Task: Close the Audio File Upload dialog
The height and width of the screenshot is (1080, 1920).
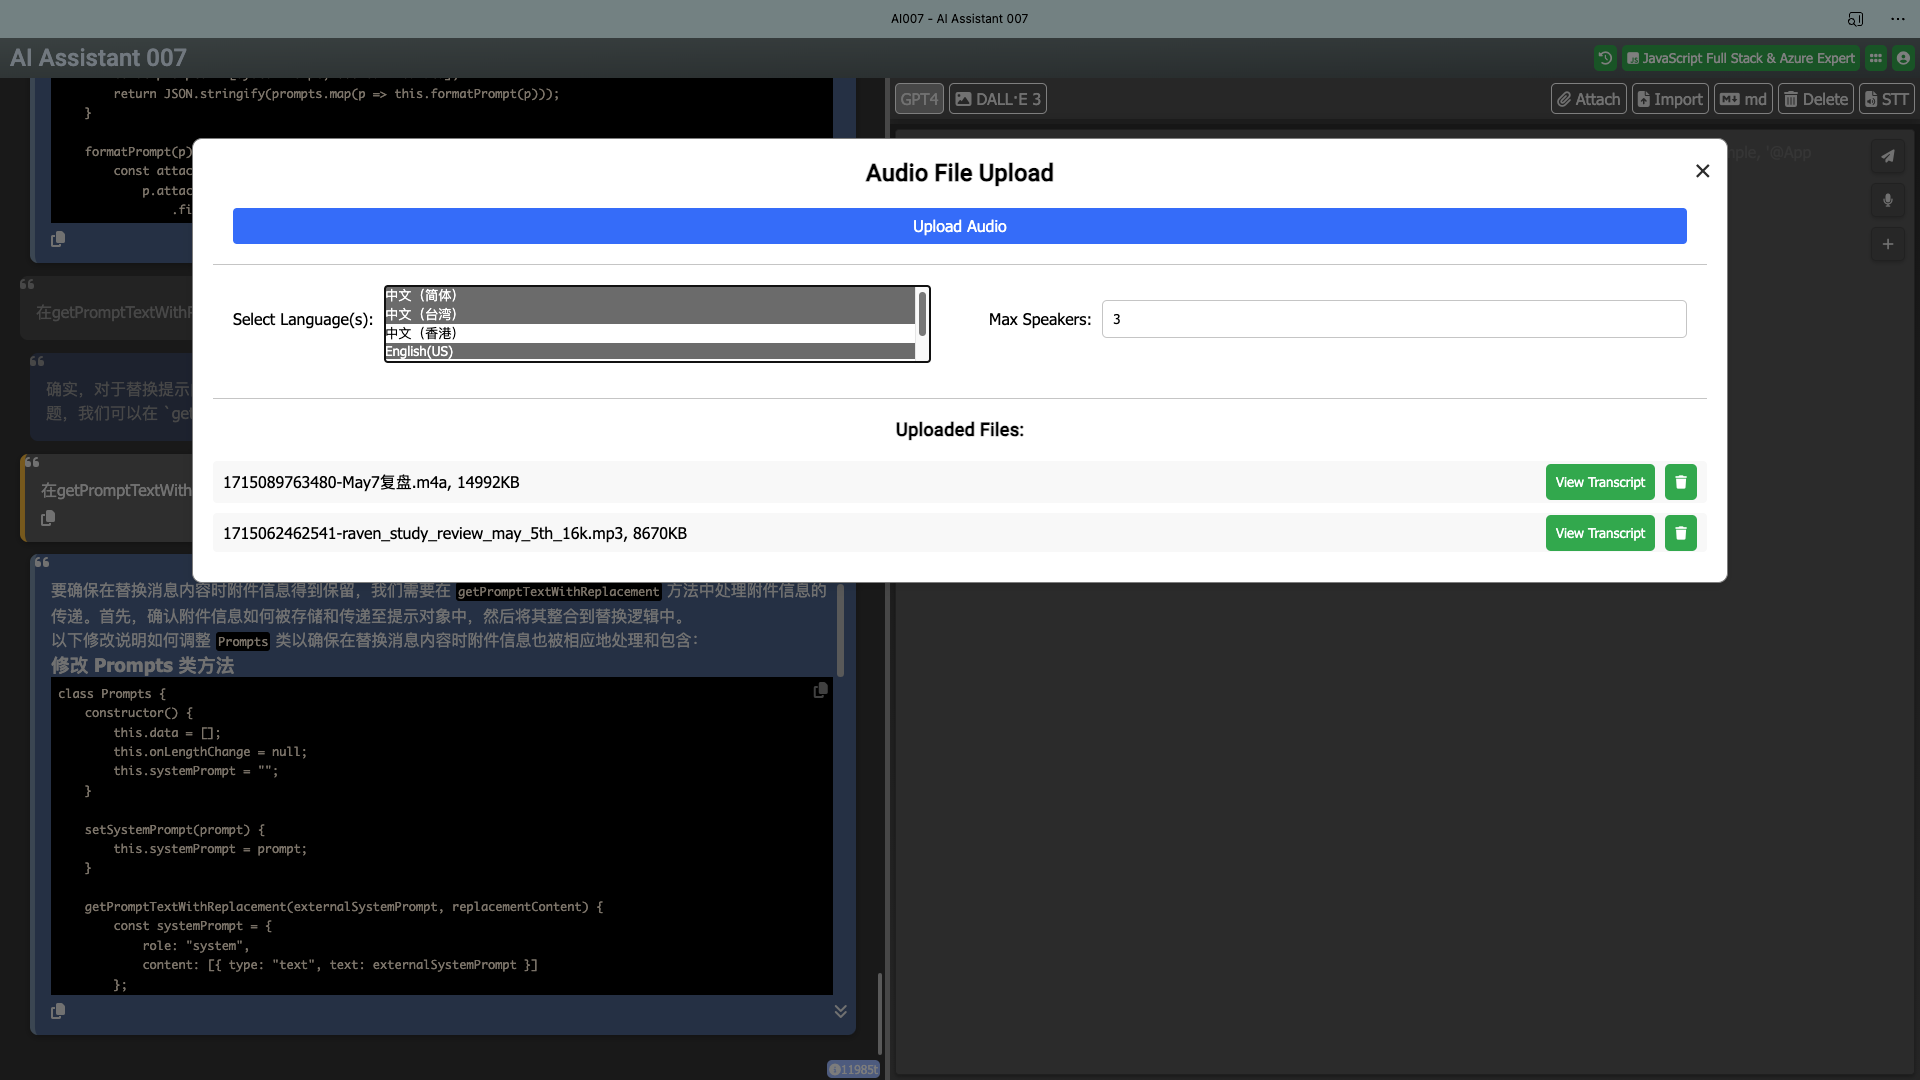Action: pos(1702,170)
